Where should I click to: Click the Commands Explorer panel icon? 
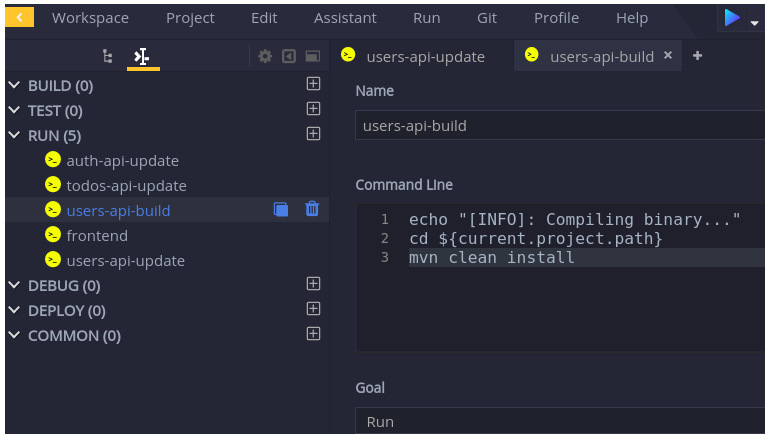click(x=142, y=57)
